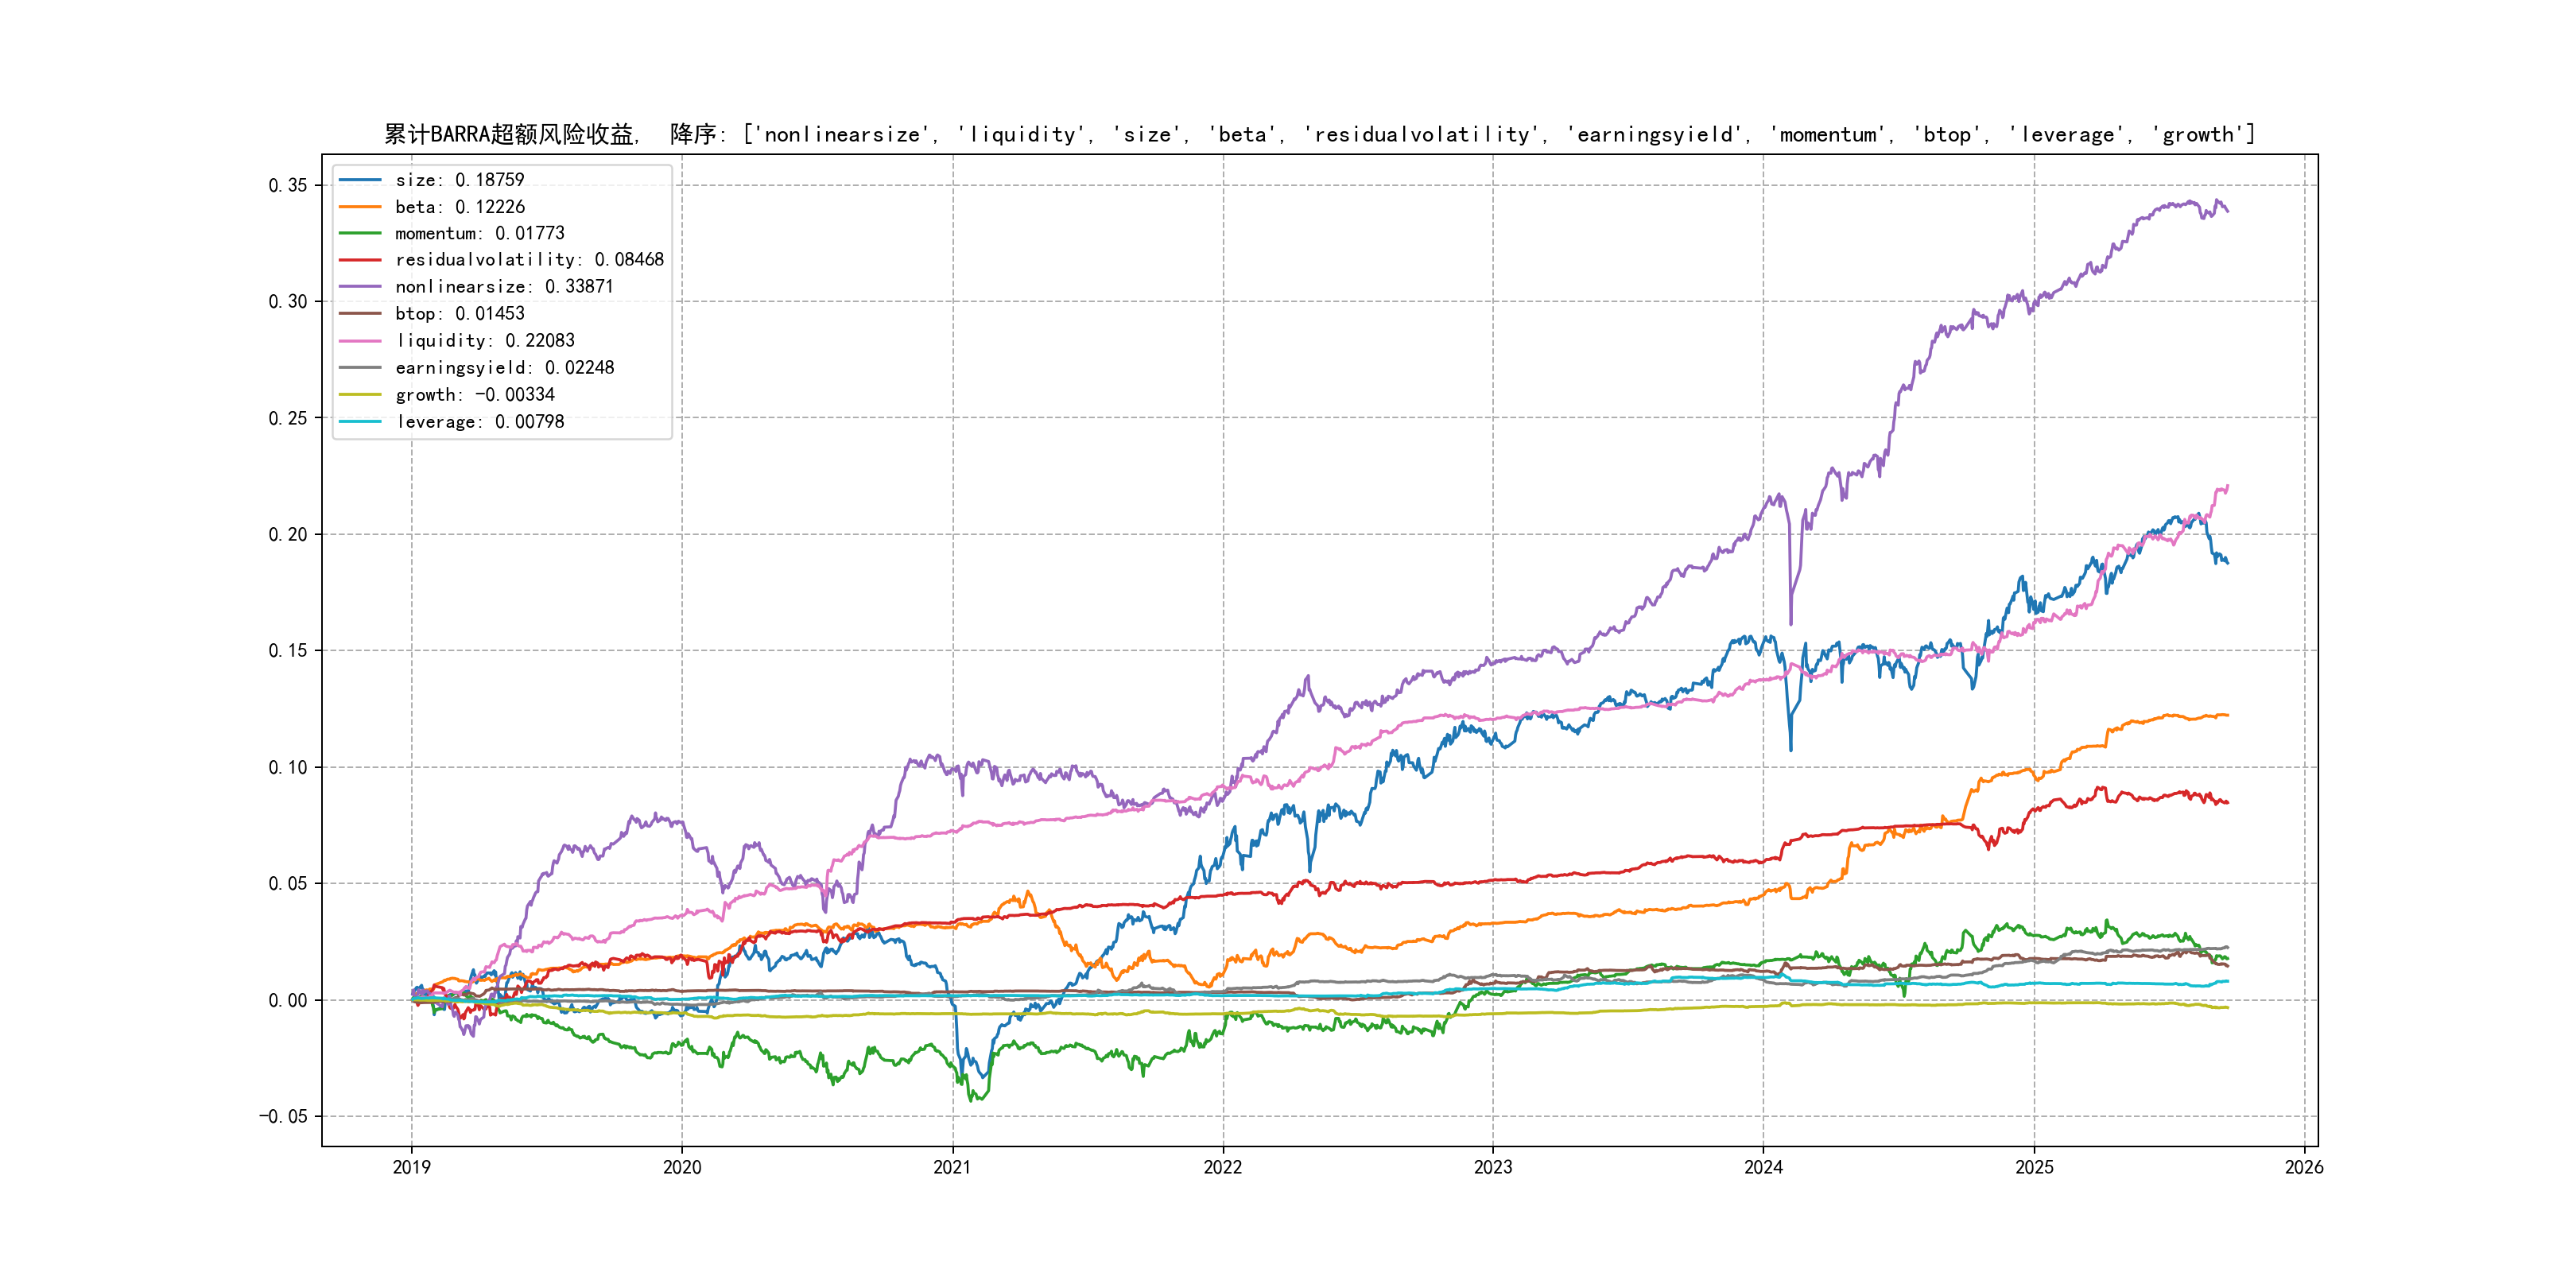The image size is (2576, 1288).
Task: Click the nonlinearsize purple legend swatch
Action: [x=360, y=287]
